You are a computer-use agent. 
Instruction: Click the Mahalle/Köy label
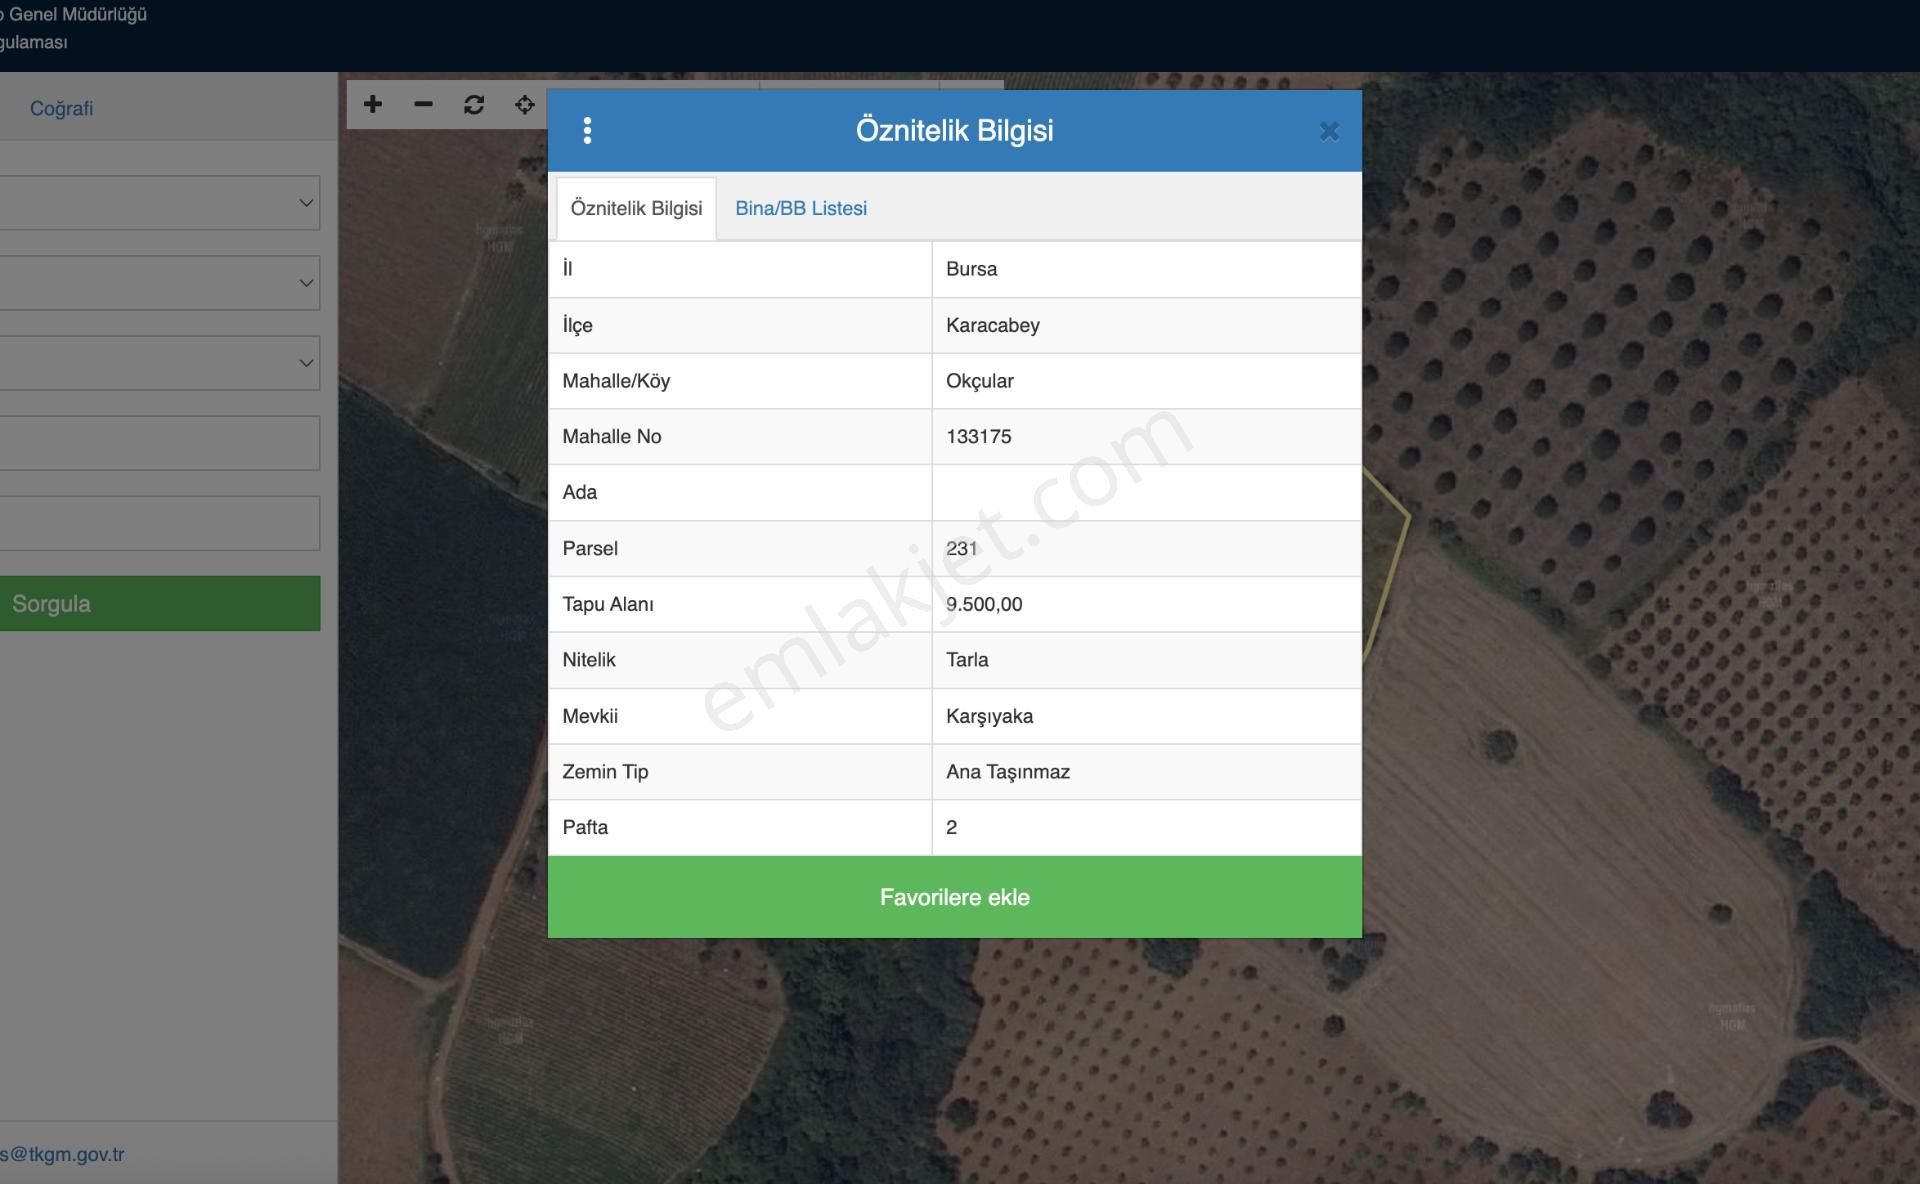(x=616, y=381)
